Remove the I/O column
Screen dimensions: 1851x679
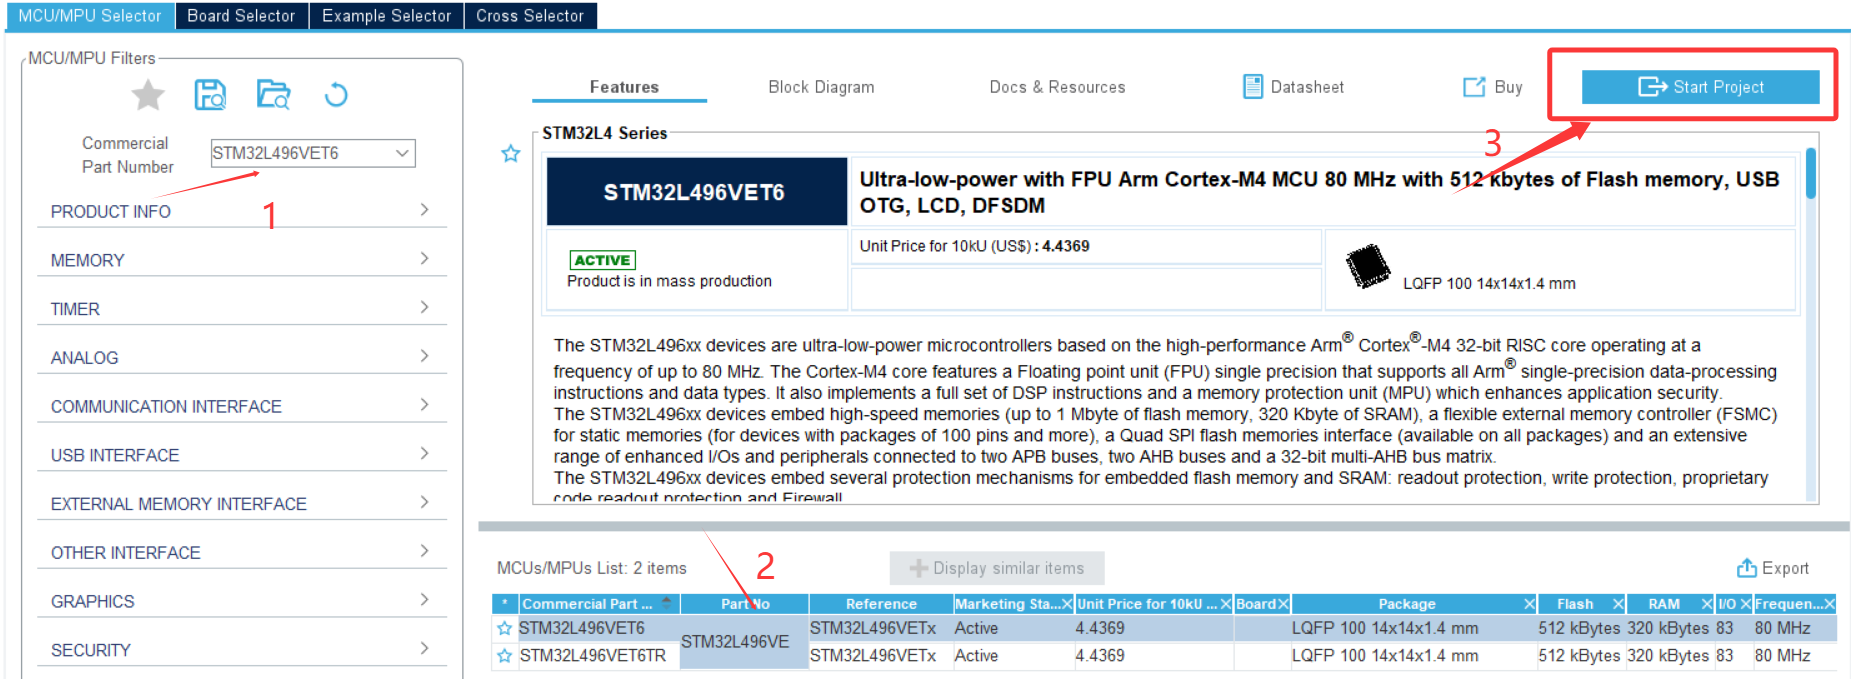[x=1745, y=604]
